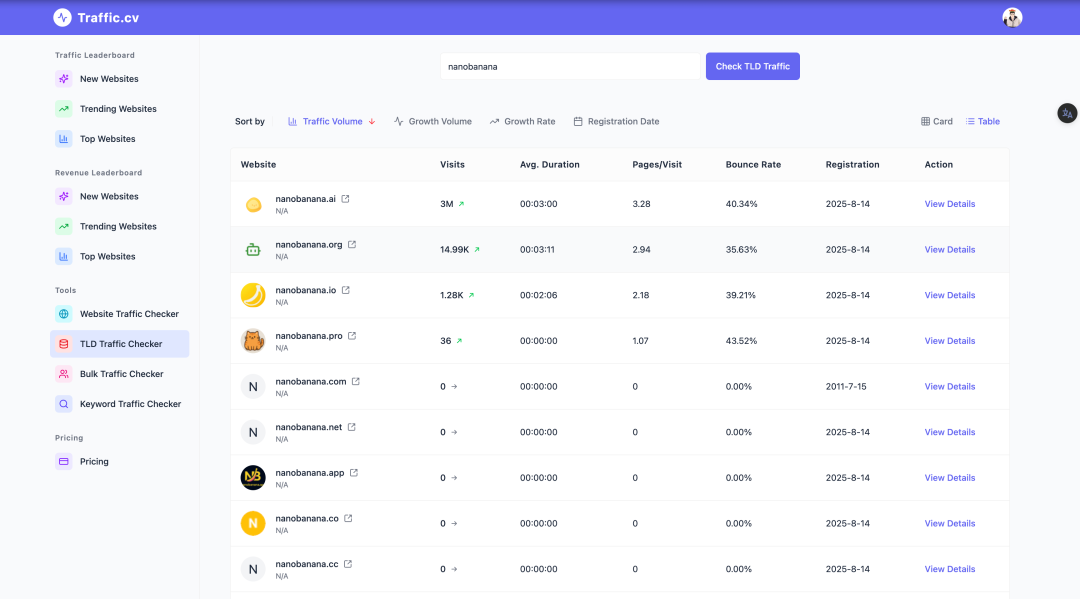View Details for nanobanana.com
The image size is (1080, 599).
(x=949, y=386)
